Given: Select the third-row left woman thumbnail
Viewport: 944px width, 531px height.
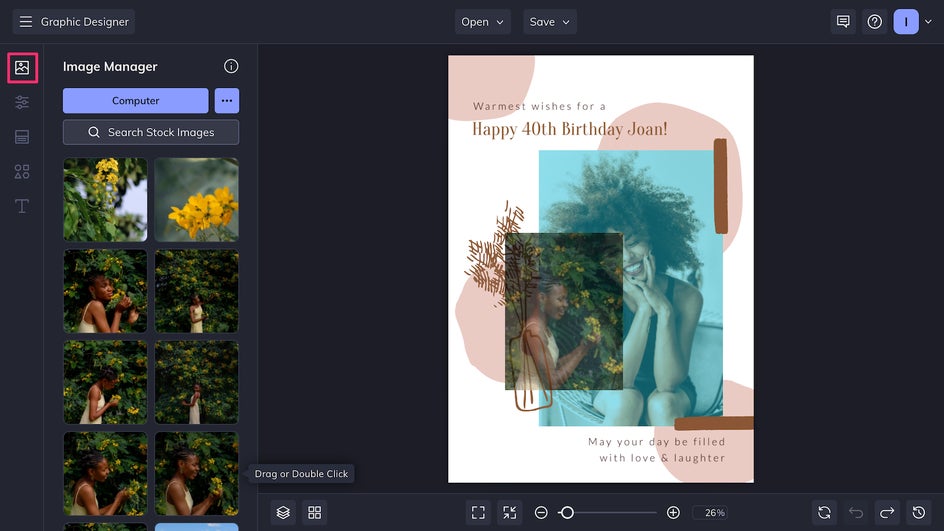Looking at the screenshot, I should (105, 382).
